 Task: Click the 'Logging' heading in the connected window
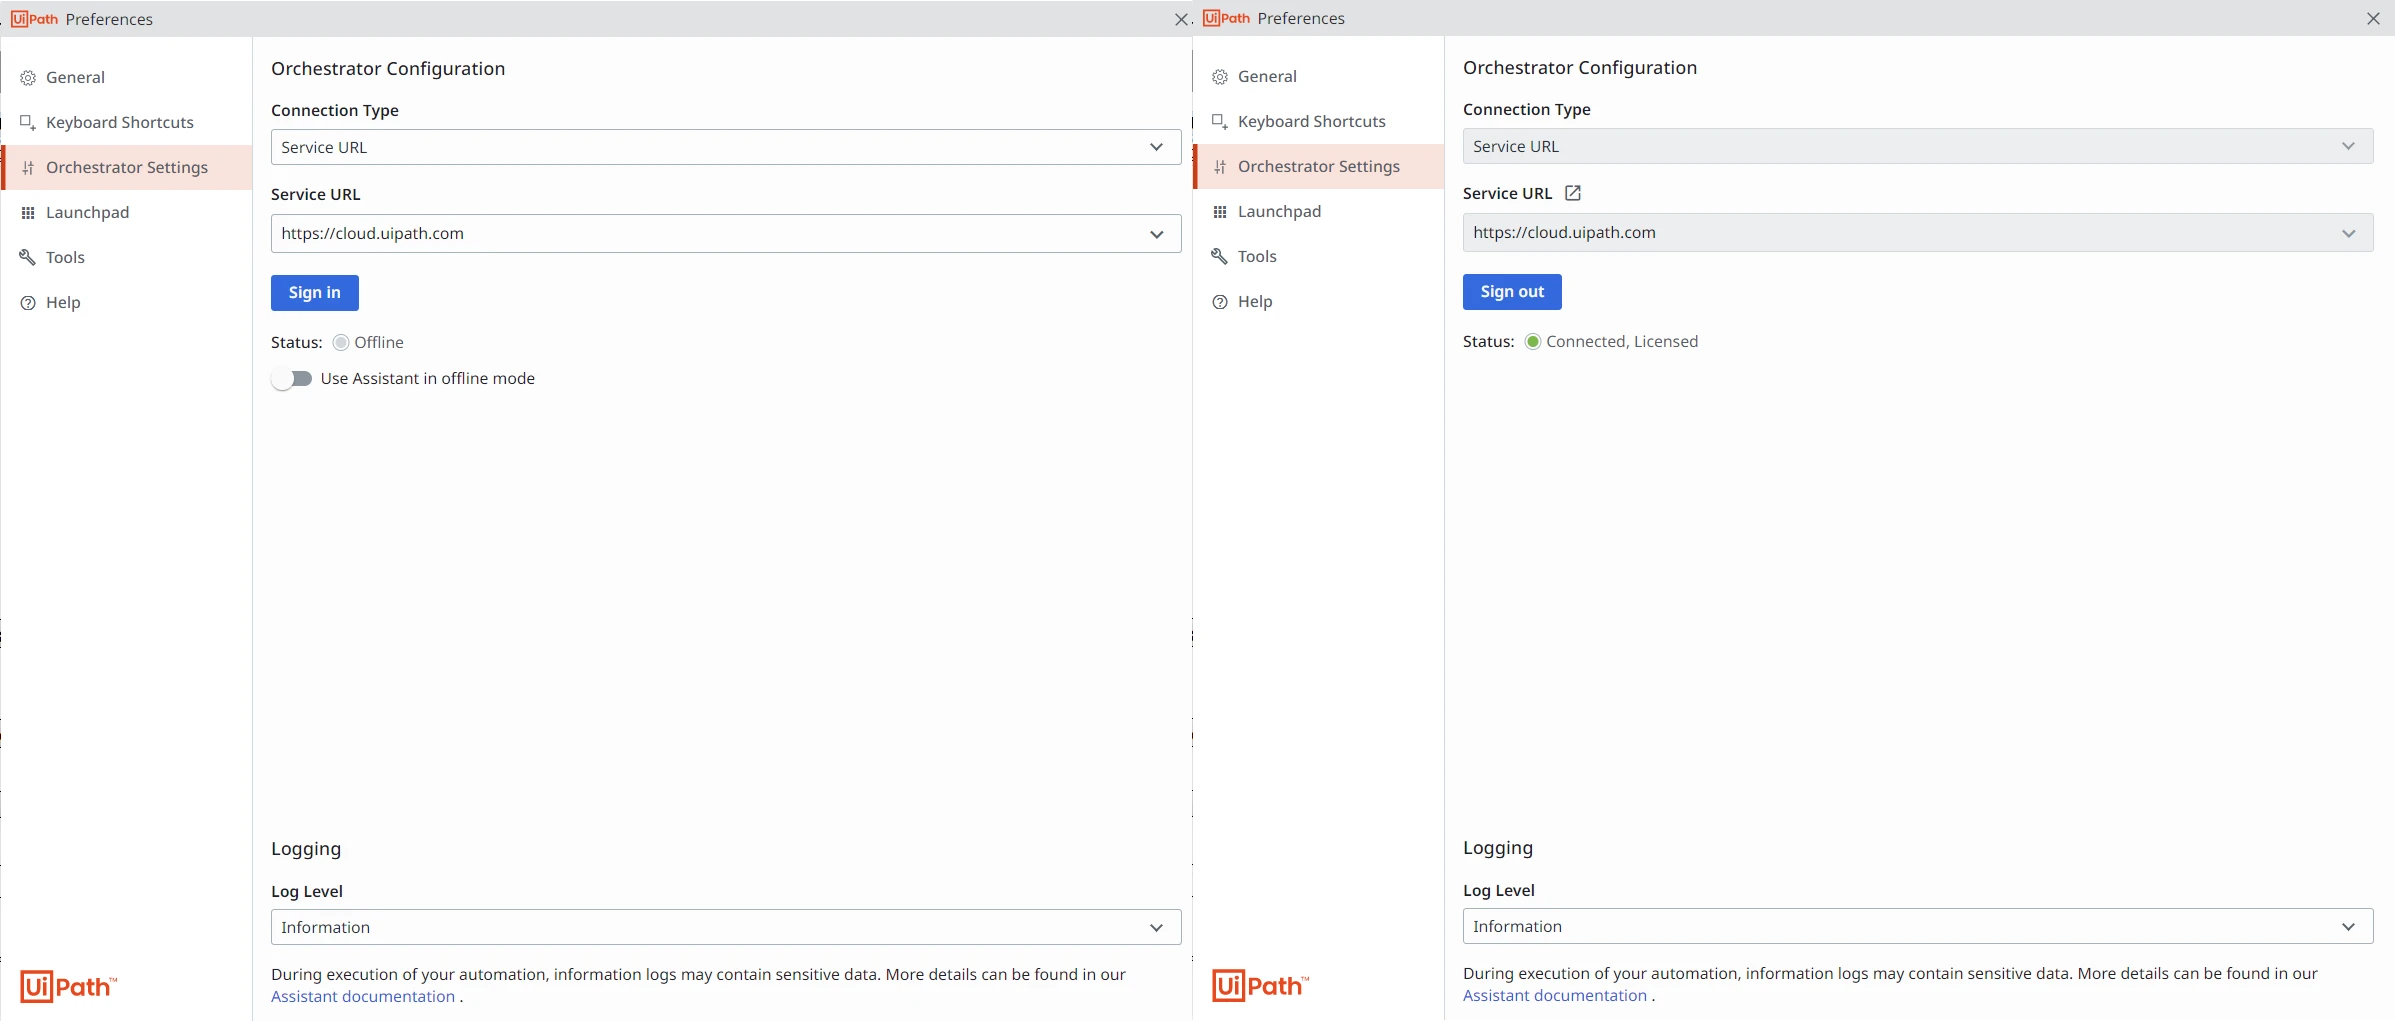[1498, 848]
